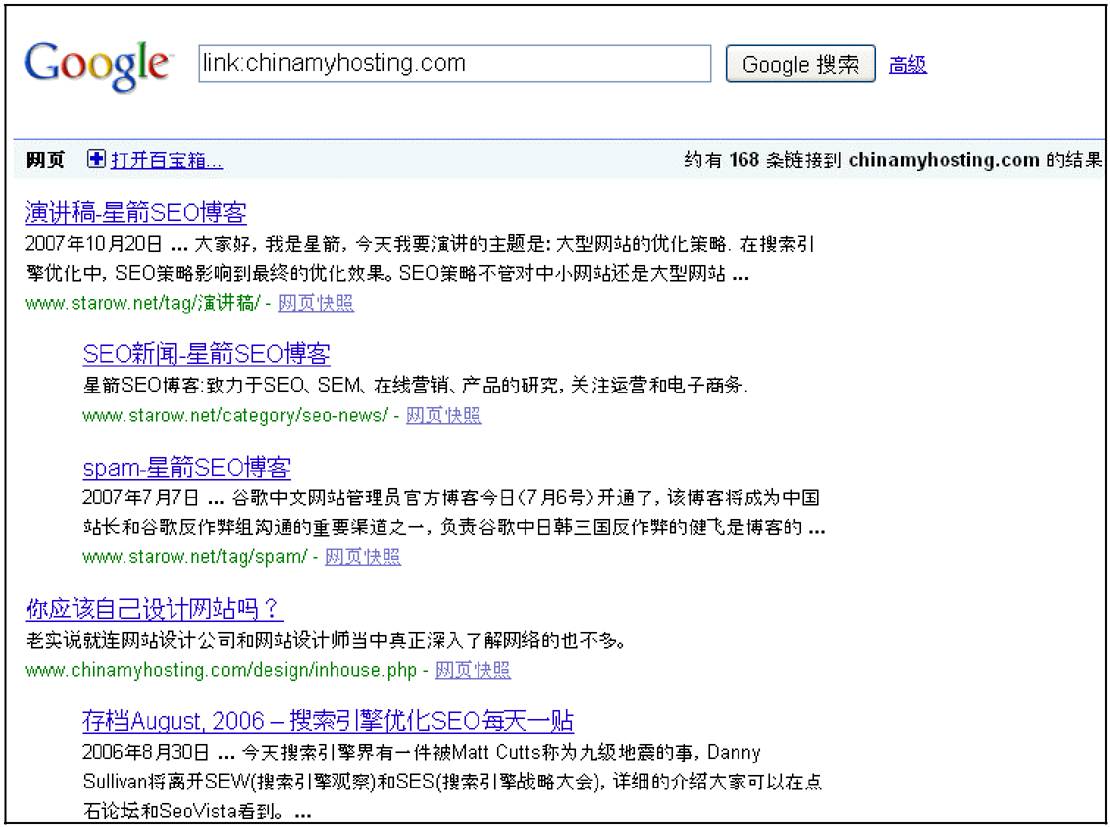Viewport: 1110px width, 827px height.
Task: Focus the search field containing link:chinamyhosting.com
Action: (x=454, y=64)
